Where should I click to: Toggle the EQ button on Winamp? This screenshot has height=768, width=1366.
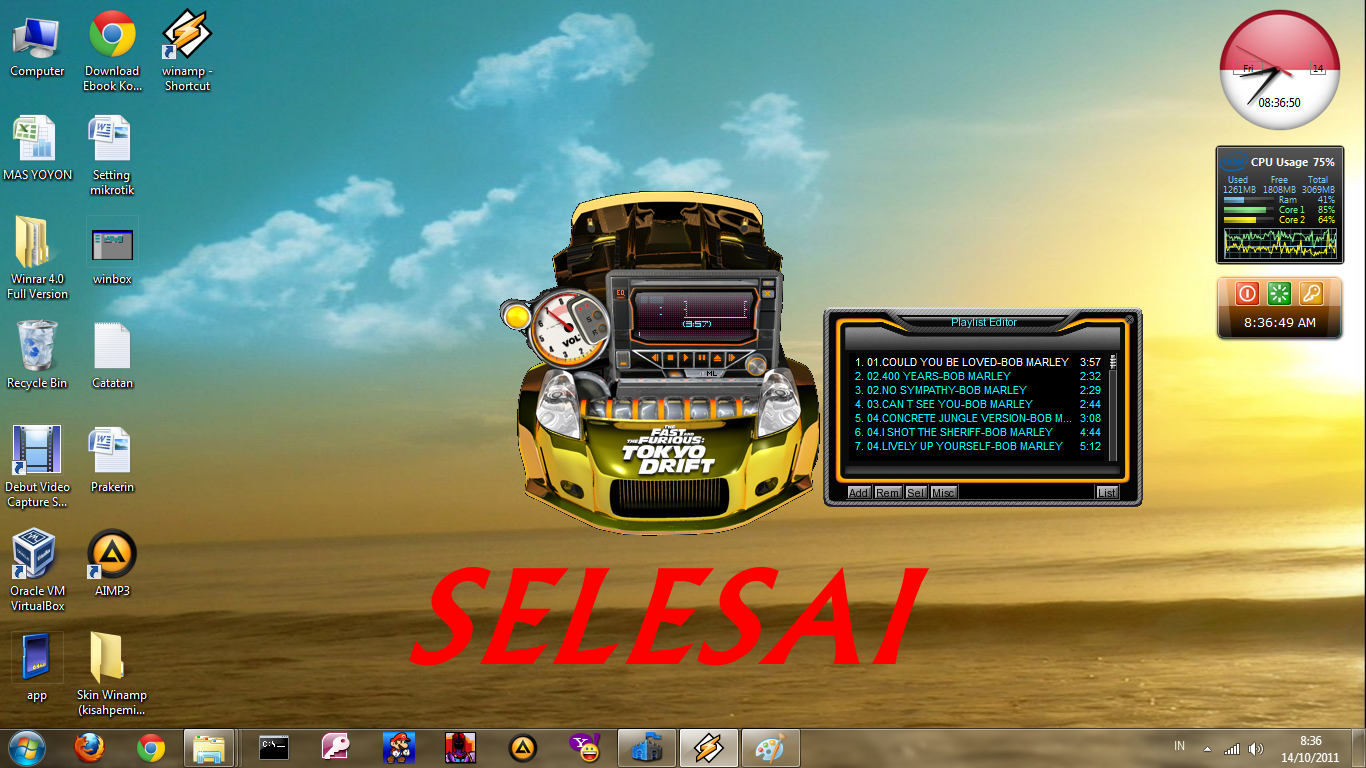coord(620,294)
